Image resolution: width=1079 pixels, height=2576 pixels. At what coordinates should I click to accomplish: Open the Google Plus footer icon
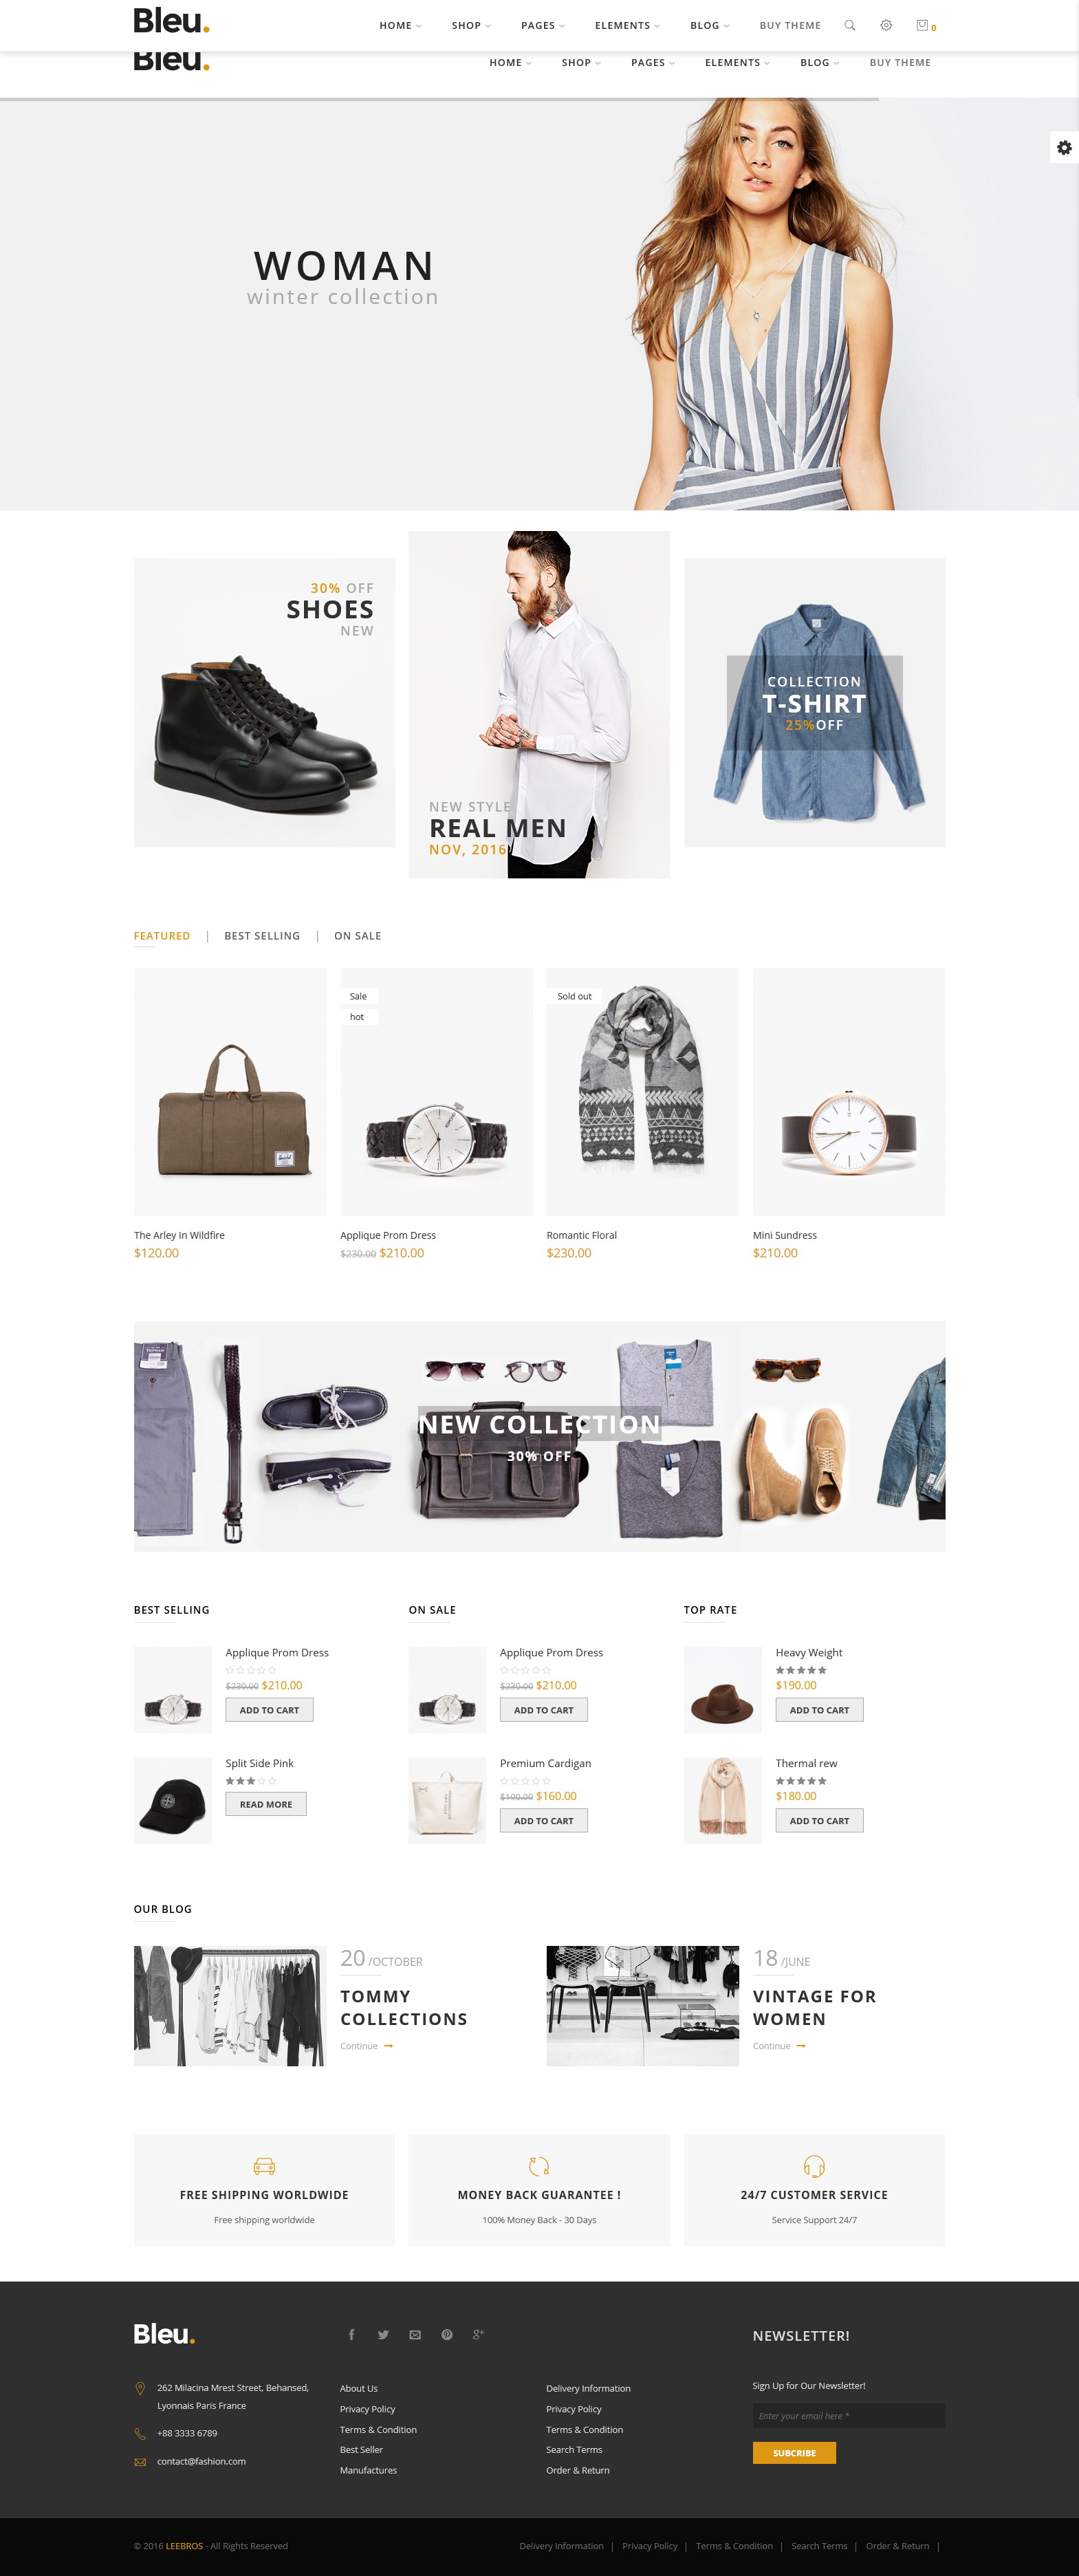(478, 2334)
